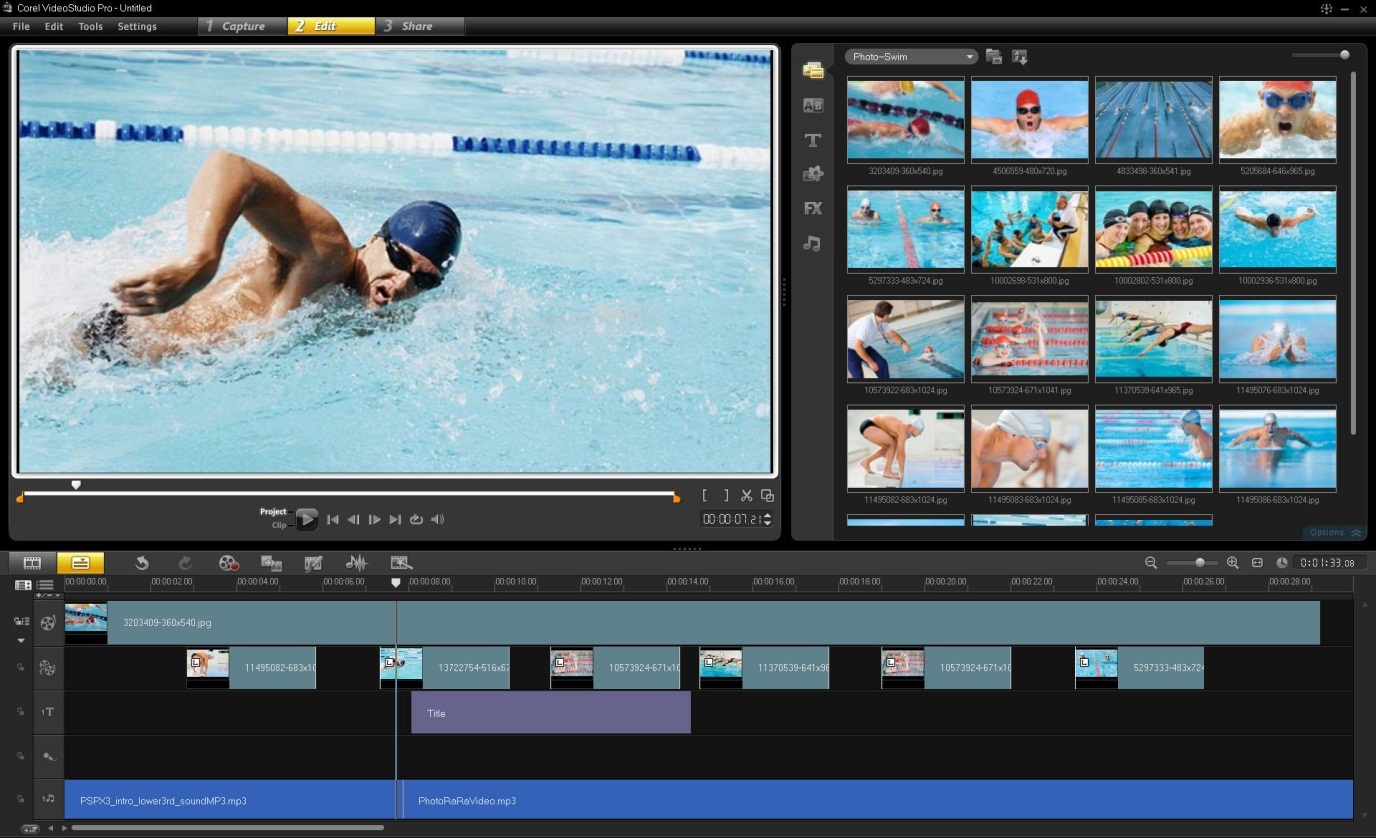Image resolution: width=1376 pixels, height=838 pixels.
Task: Toggle the Title track lock
Action: point(20,711)
